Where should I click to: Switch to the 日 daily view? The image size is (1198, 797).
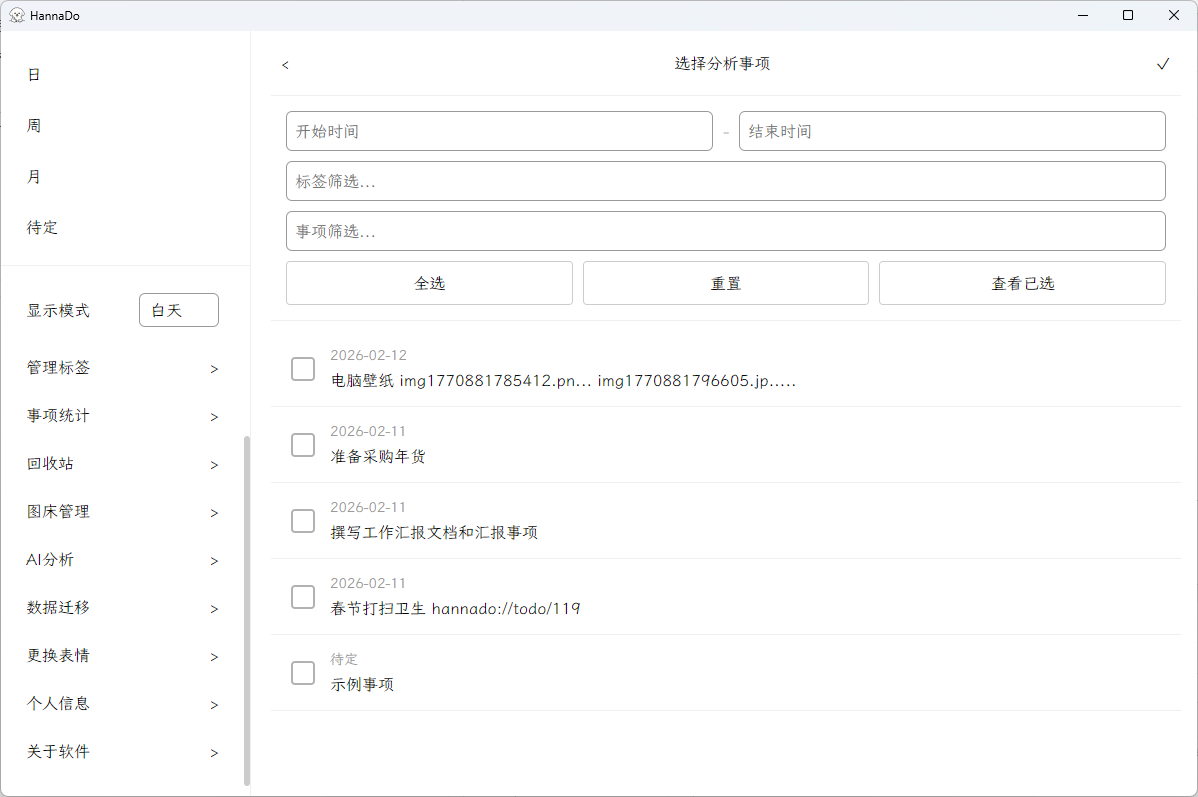(x=33, y=74)
